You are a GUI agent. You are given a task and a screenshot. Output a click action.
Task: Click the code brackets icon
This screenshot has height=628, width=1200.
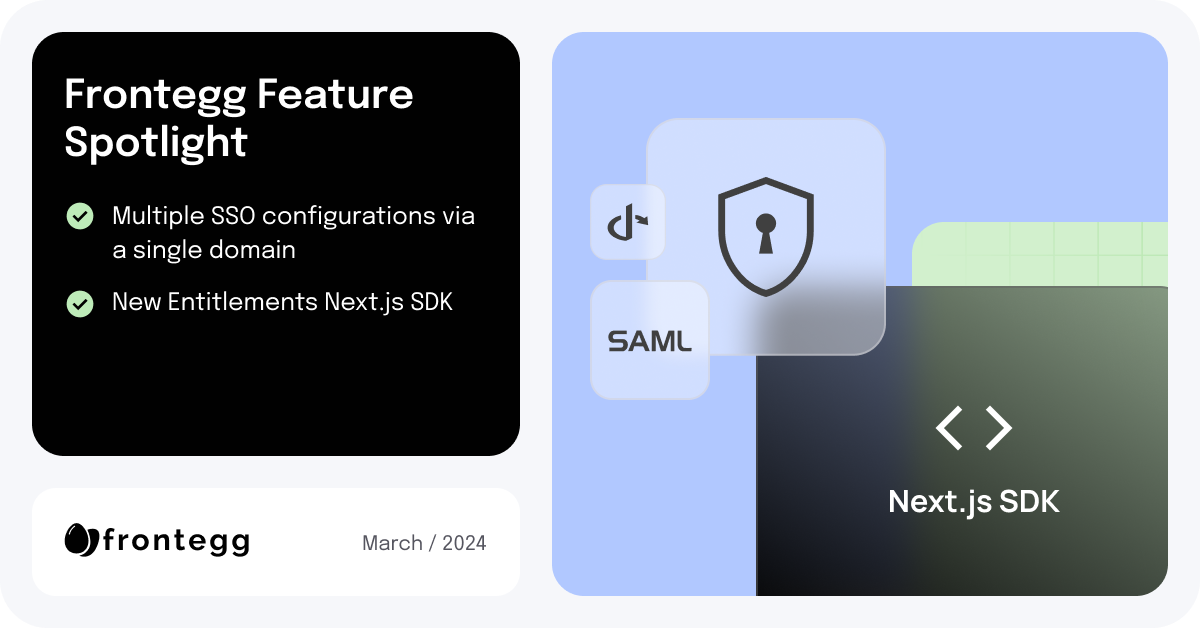tap(974, 428)
